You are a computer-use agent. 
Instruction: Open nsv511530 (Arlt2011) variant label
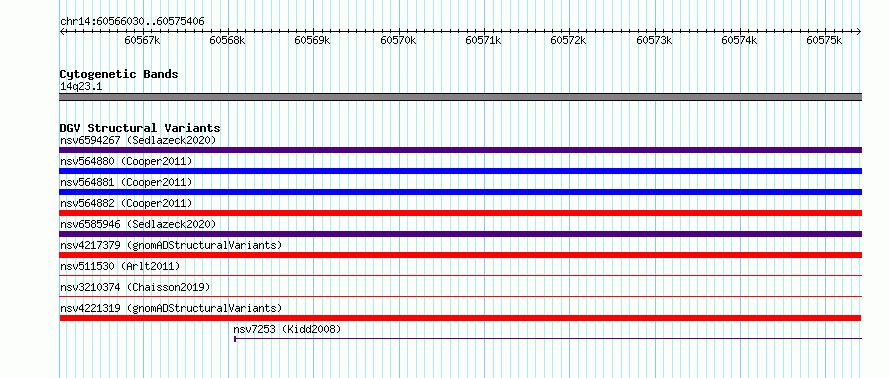click(x=120, y=266)
